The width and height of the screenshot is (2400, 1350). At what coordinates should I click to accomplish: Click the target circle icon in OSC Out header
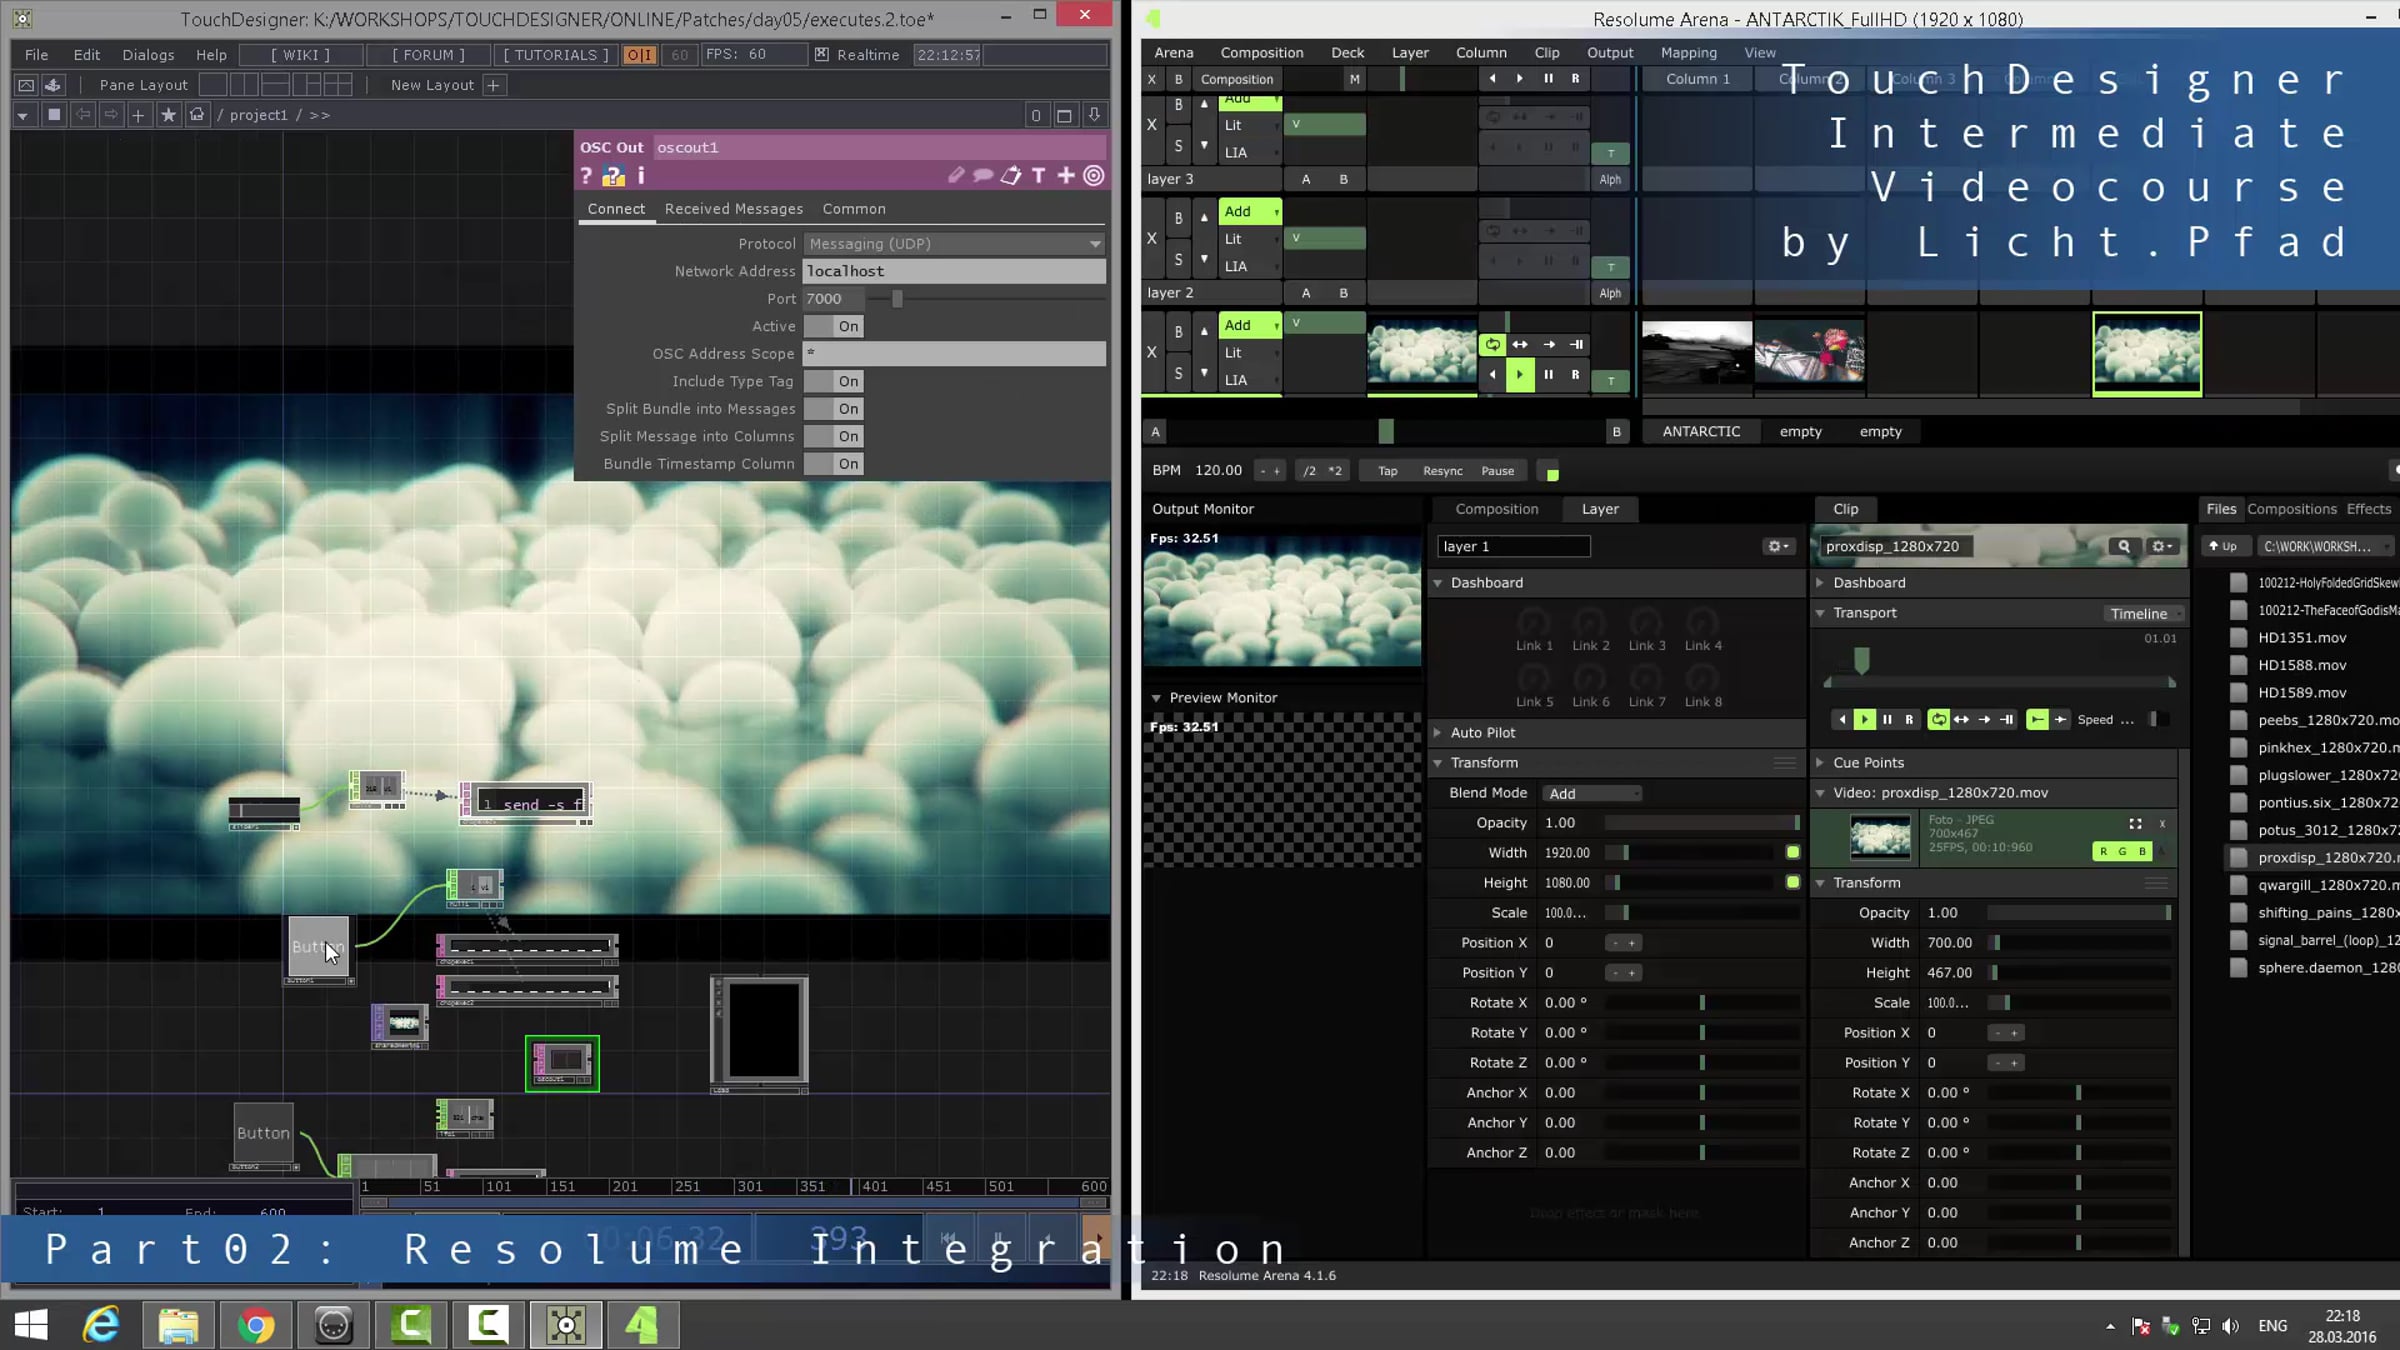[x=1094, y=176]
